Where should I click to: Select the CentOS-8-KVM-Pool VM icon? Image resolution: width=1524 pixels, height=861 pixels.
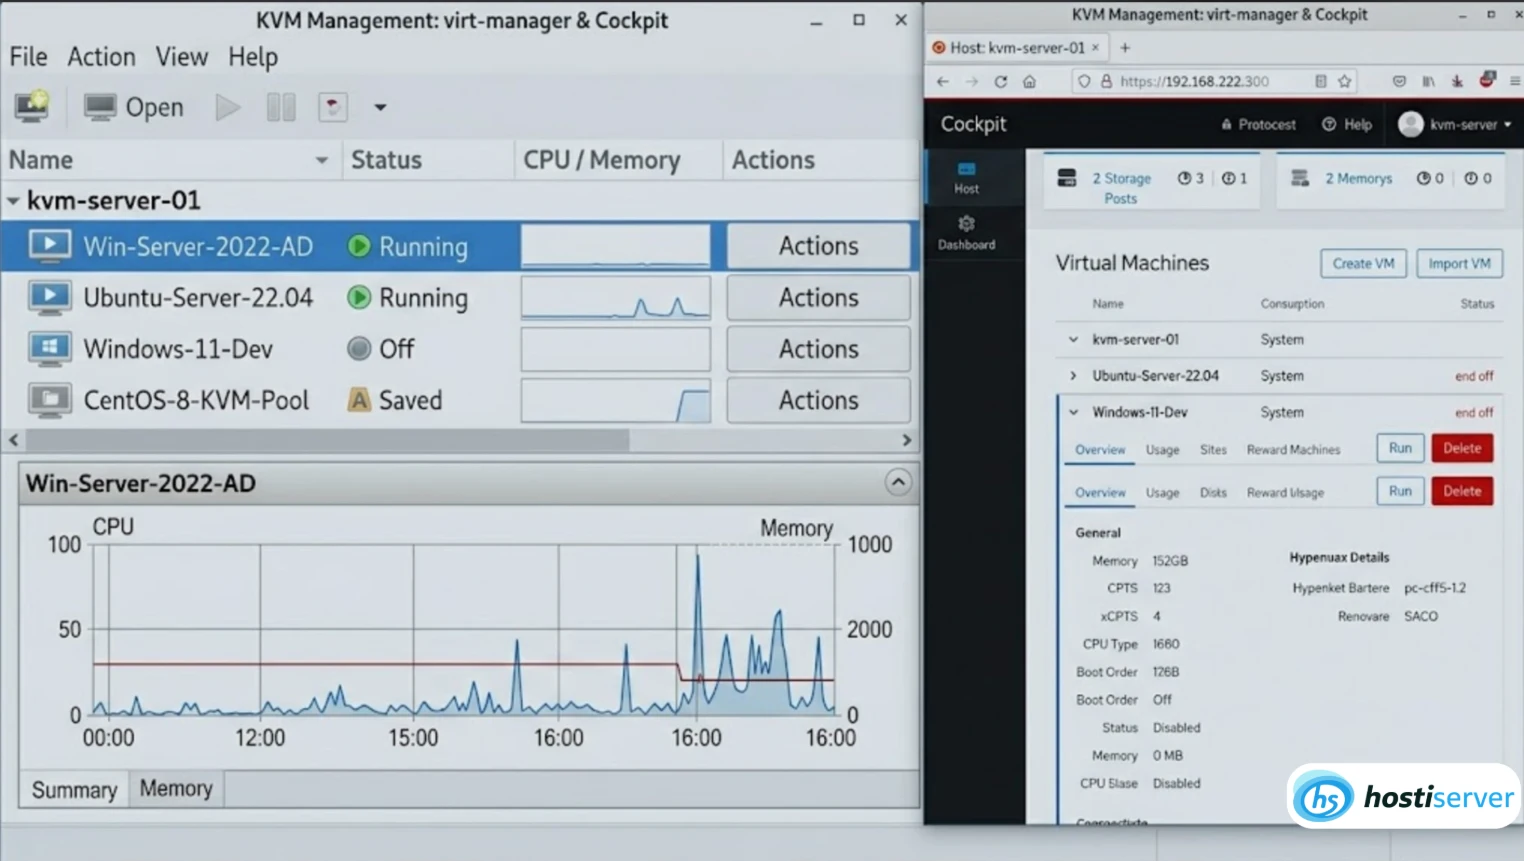pos(49,400)
